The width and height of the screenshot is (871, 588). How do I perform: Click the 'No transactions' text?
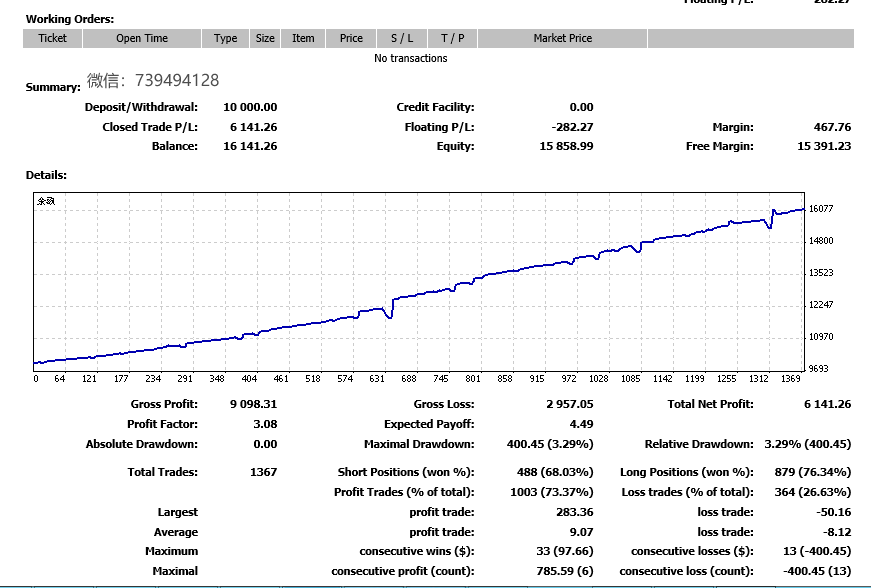411,58
